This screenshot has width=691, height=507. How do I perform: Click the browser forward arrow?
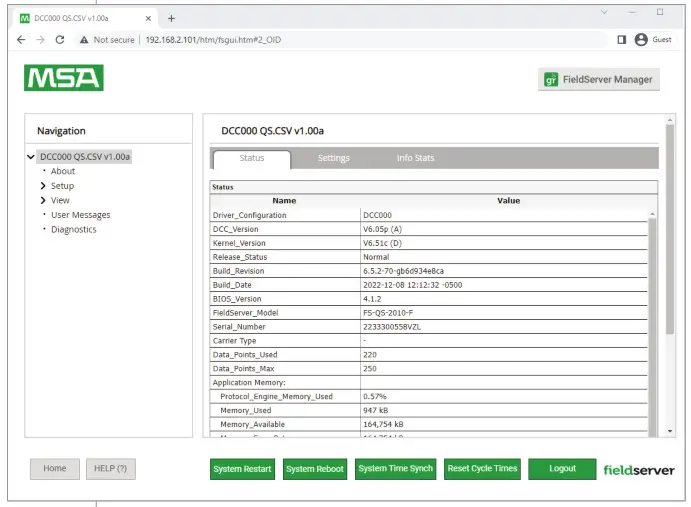coord(39,39)
